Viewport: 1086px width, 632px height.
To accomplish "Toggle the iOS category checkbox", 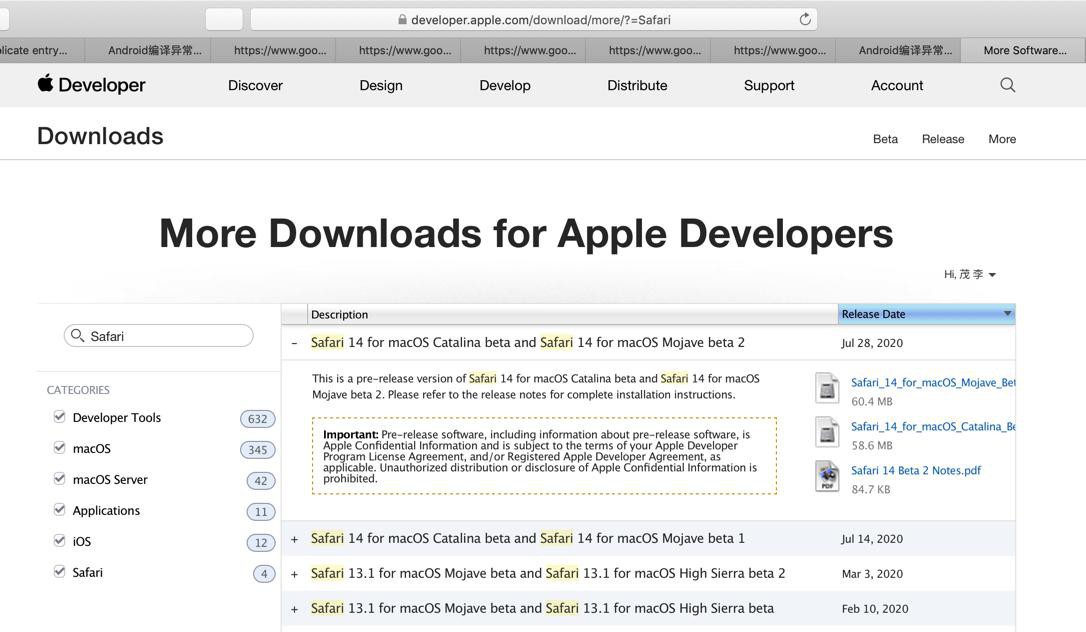I will coord(60,541).
